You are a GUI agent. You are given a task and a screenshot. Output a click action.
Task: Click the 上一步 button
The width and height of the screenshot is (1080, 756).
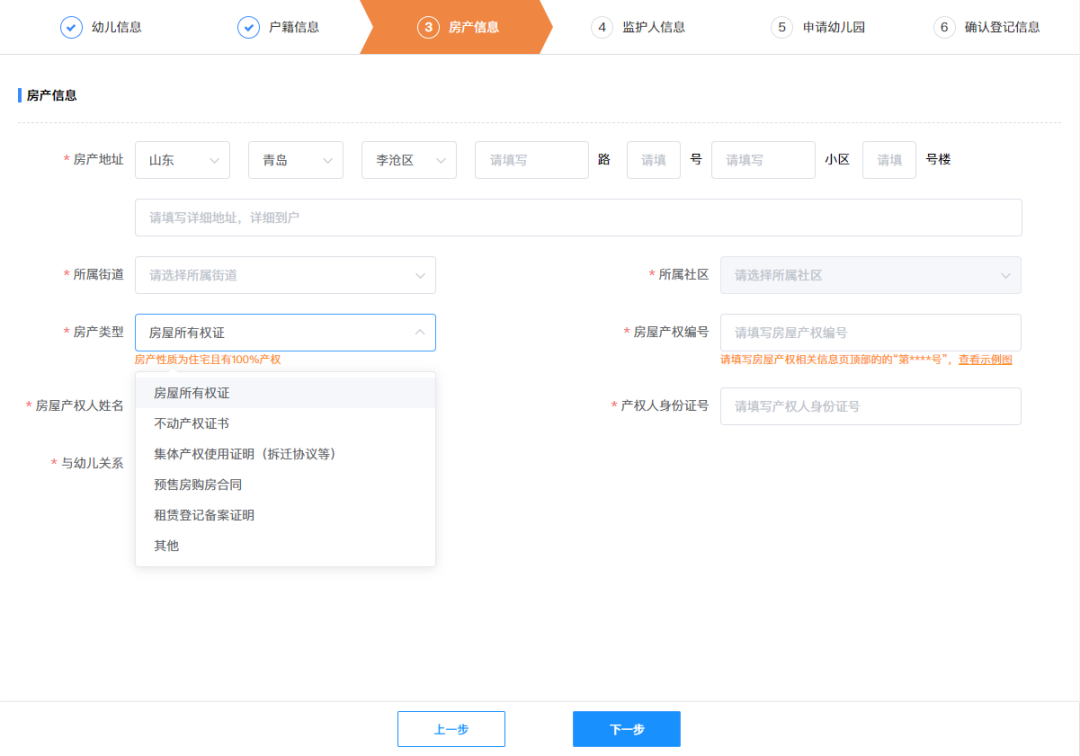(451, 729)
